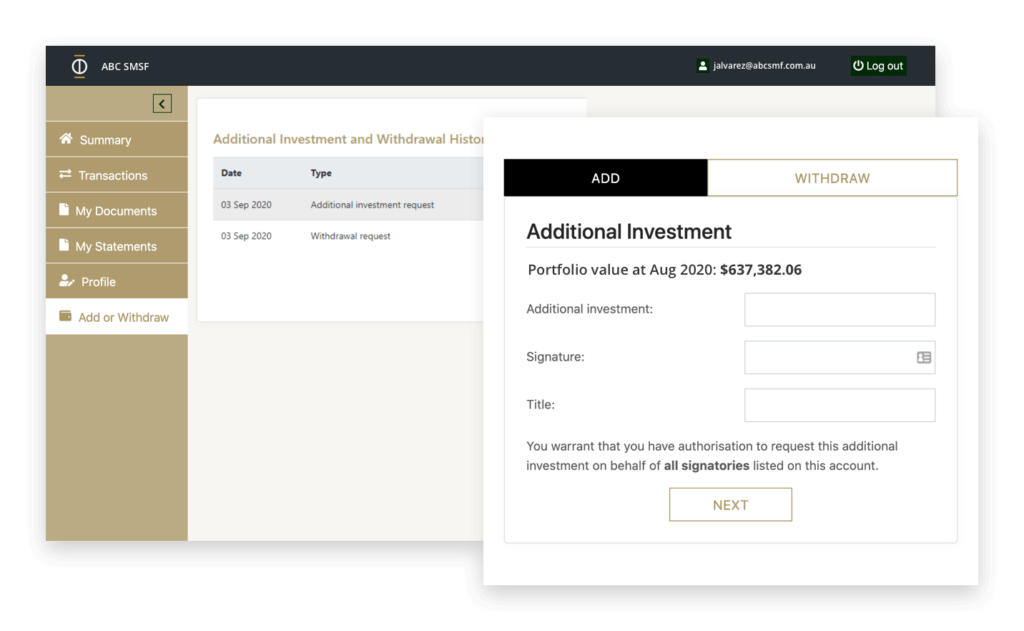Click the Profile user-edit icon
Viewport: 1024px width, 631px height.
click(x=67, y=281)
